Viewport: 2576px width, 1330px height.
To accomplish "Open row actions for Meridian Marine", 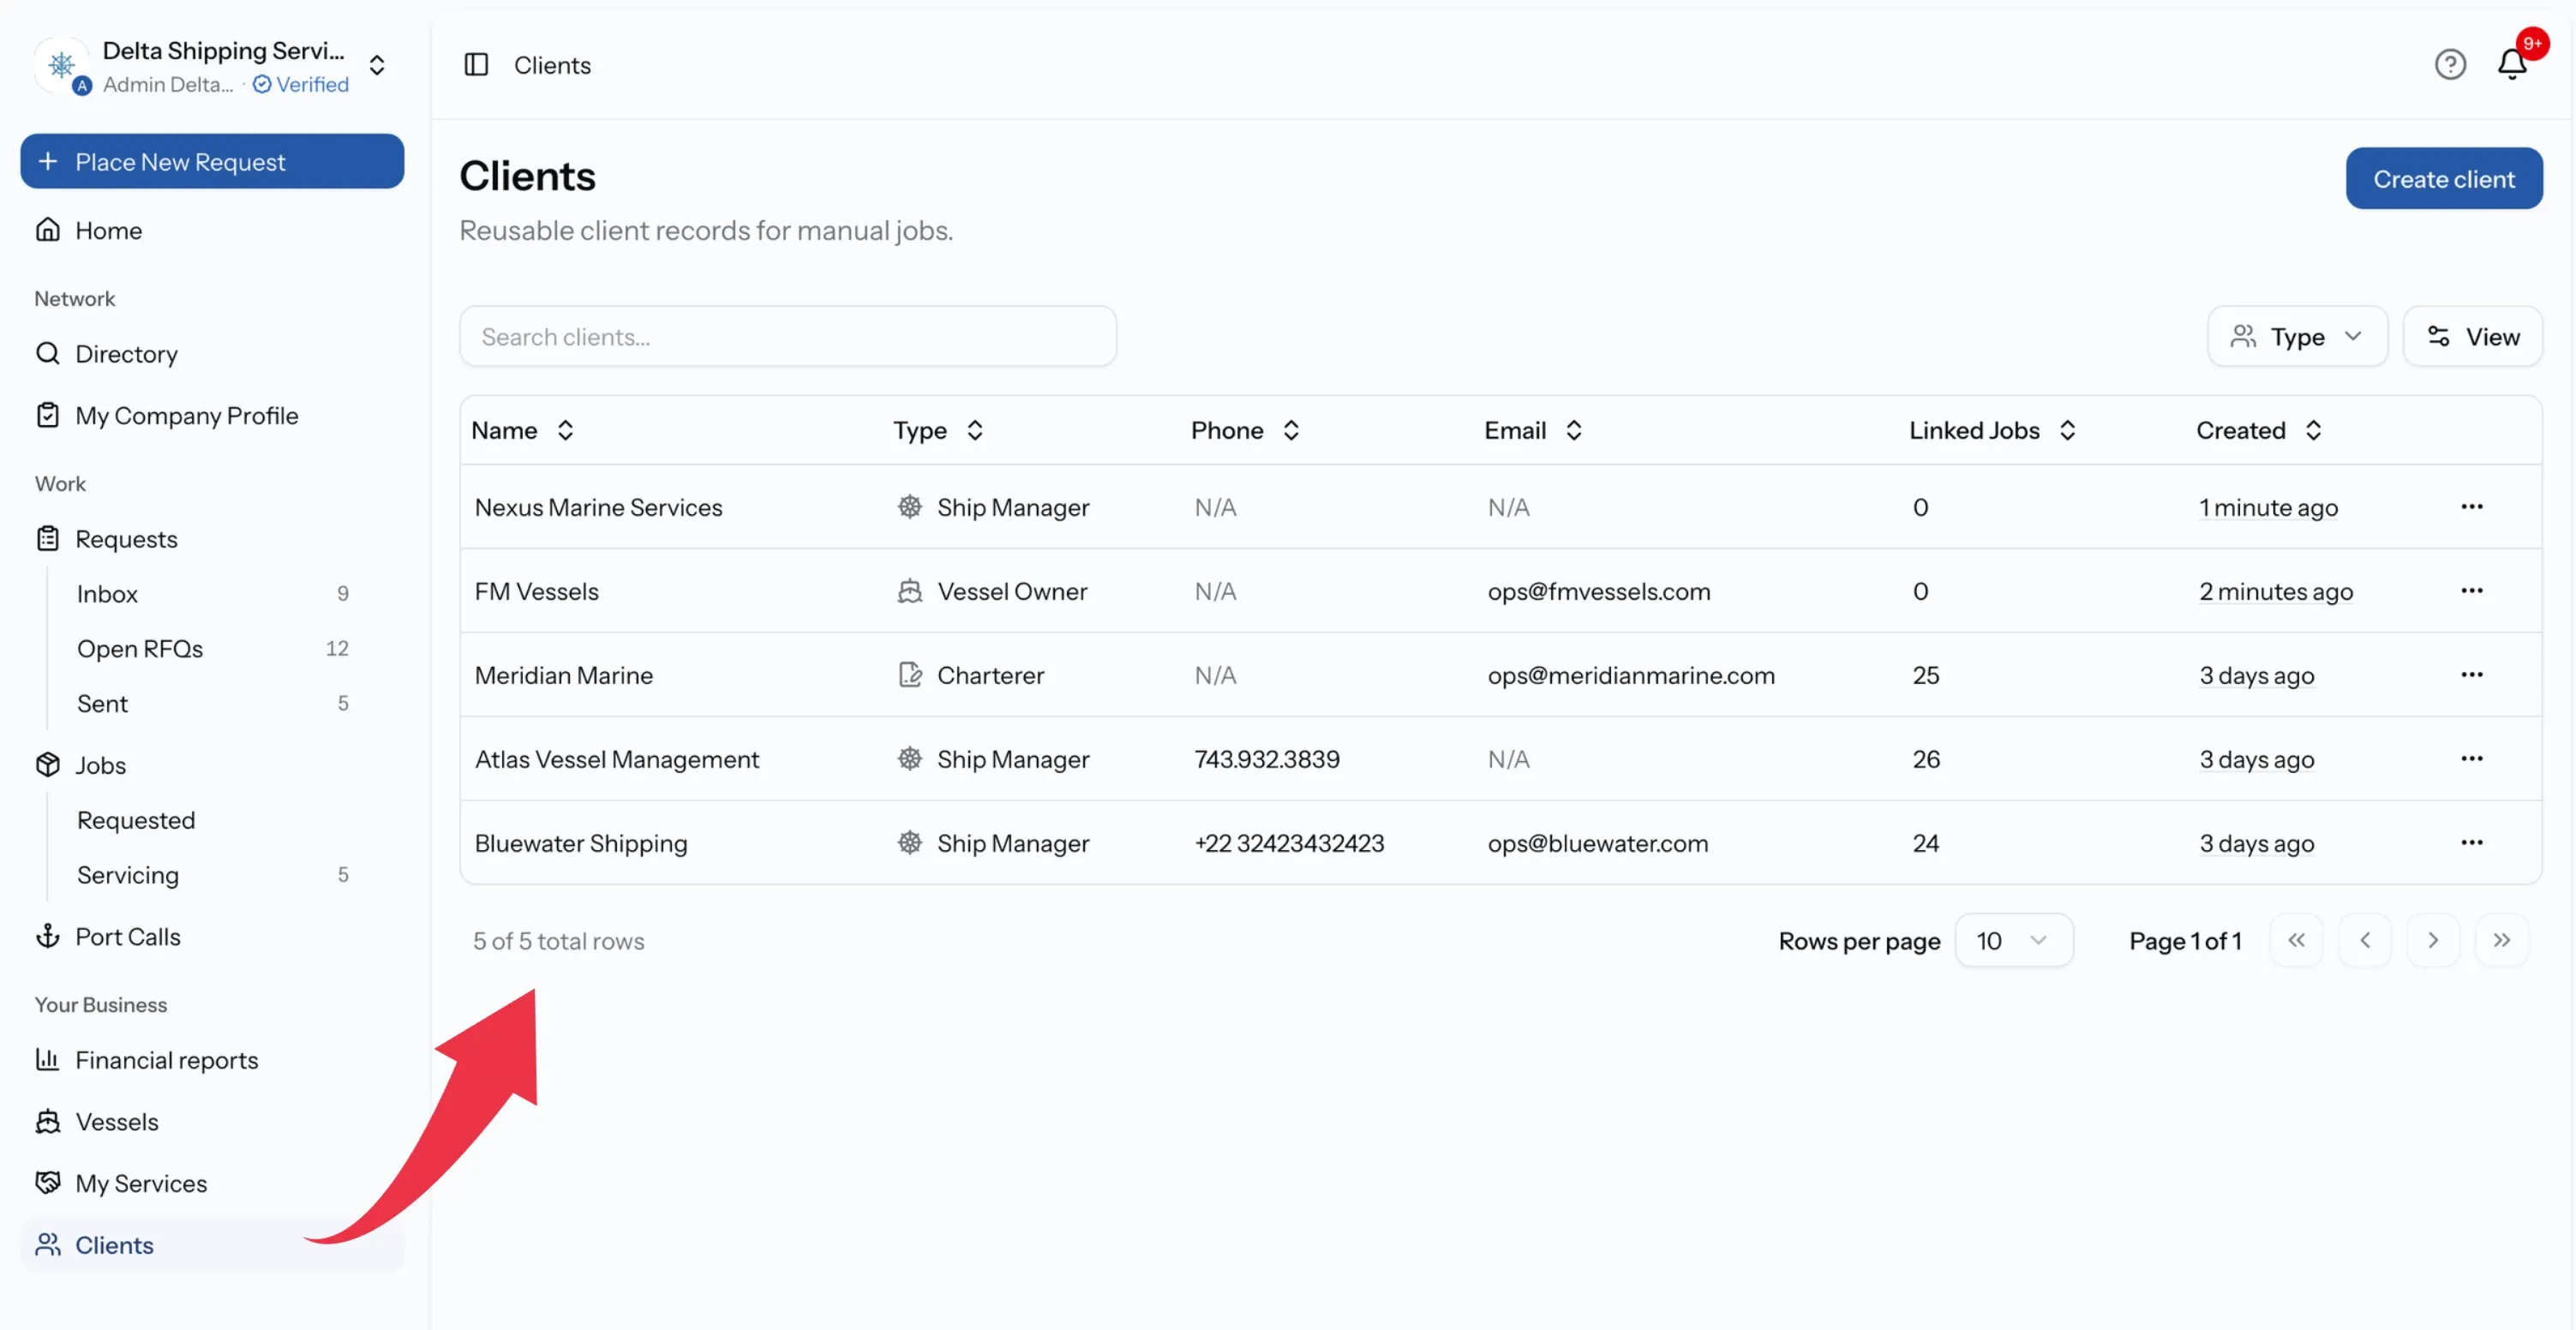I will (x=2472, y=675).
